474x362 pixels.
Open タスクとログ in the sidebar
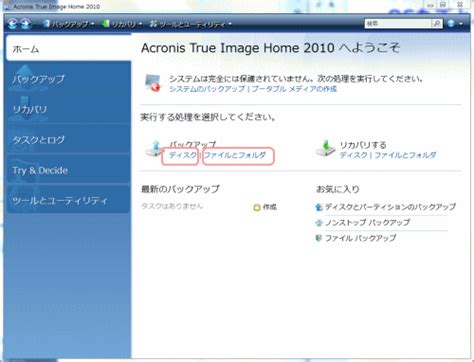(x=68, y=140)
